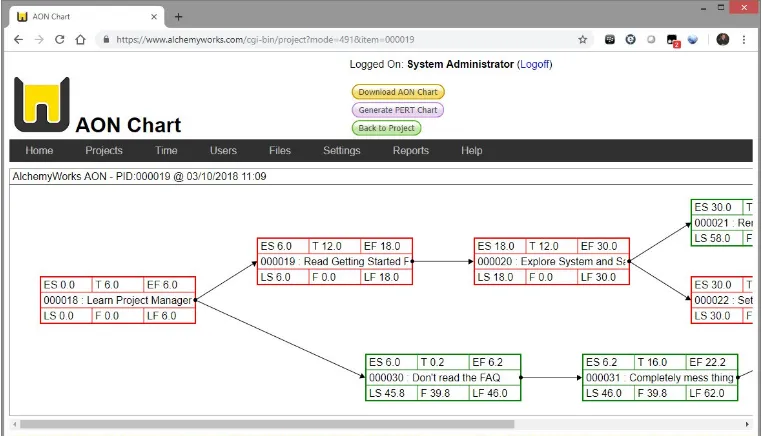Click Back to Project button
The image size is (762, 436).
(386, 128)
